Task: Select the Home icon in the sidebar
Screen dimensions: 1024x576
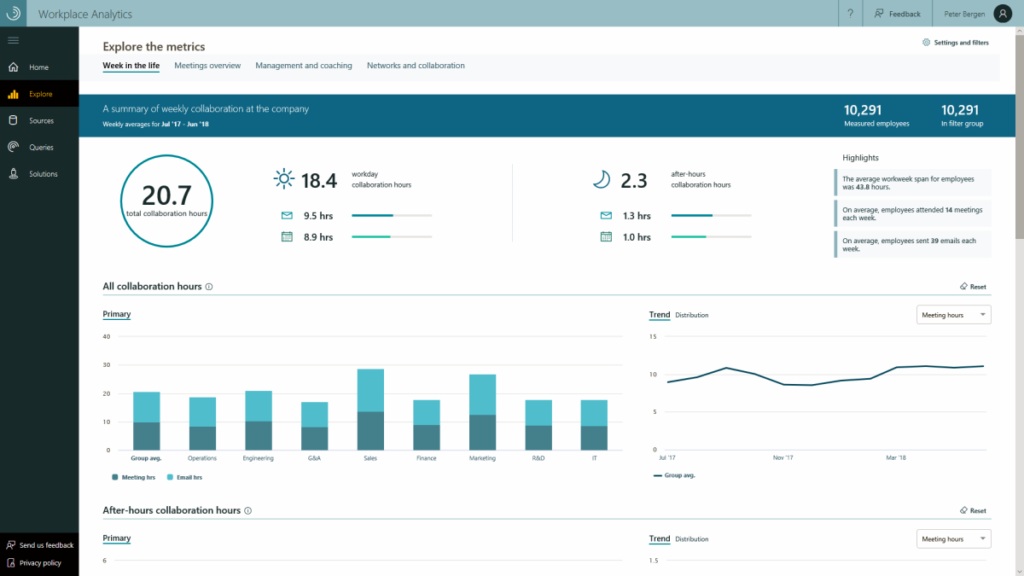Action: (40, 67)
